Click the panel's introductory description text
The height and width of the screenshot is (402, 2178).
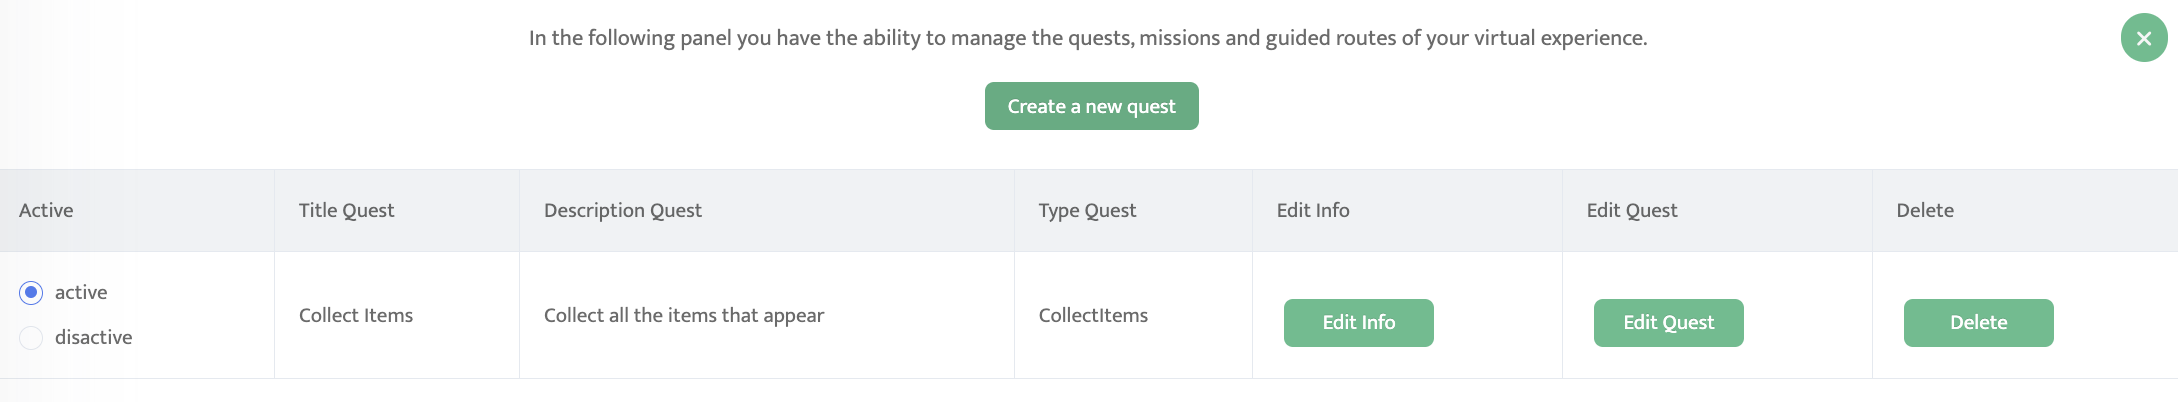(x=1088, y=38)
